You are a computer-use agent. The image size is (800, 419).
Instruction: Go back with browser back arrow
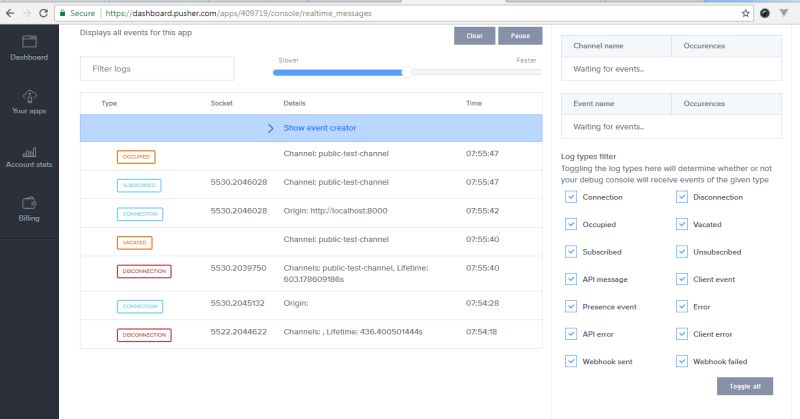pos(10,13)
